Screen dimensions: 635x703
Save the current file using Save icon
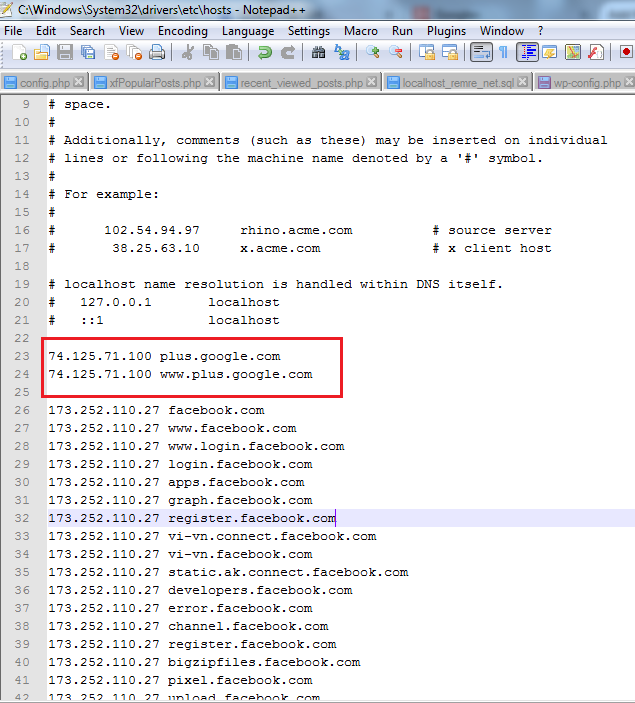pos(65,52)
